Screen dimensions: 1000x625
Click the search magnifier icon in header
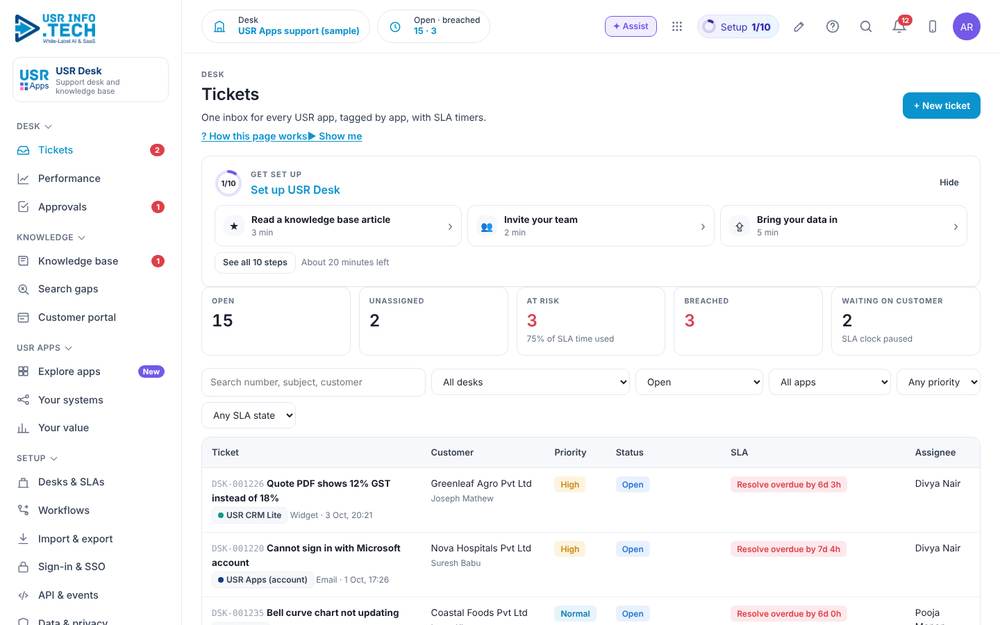tap(865, 26)
